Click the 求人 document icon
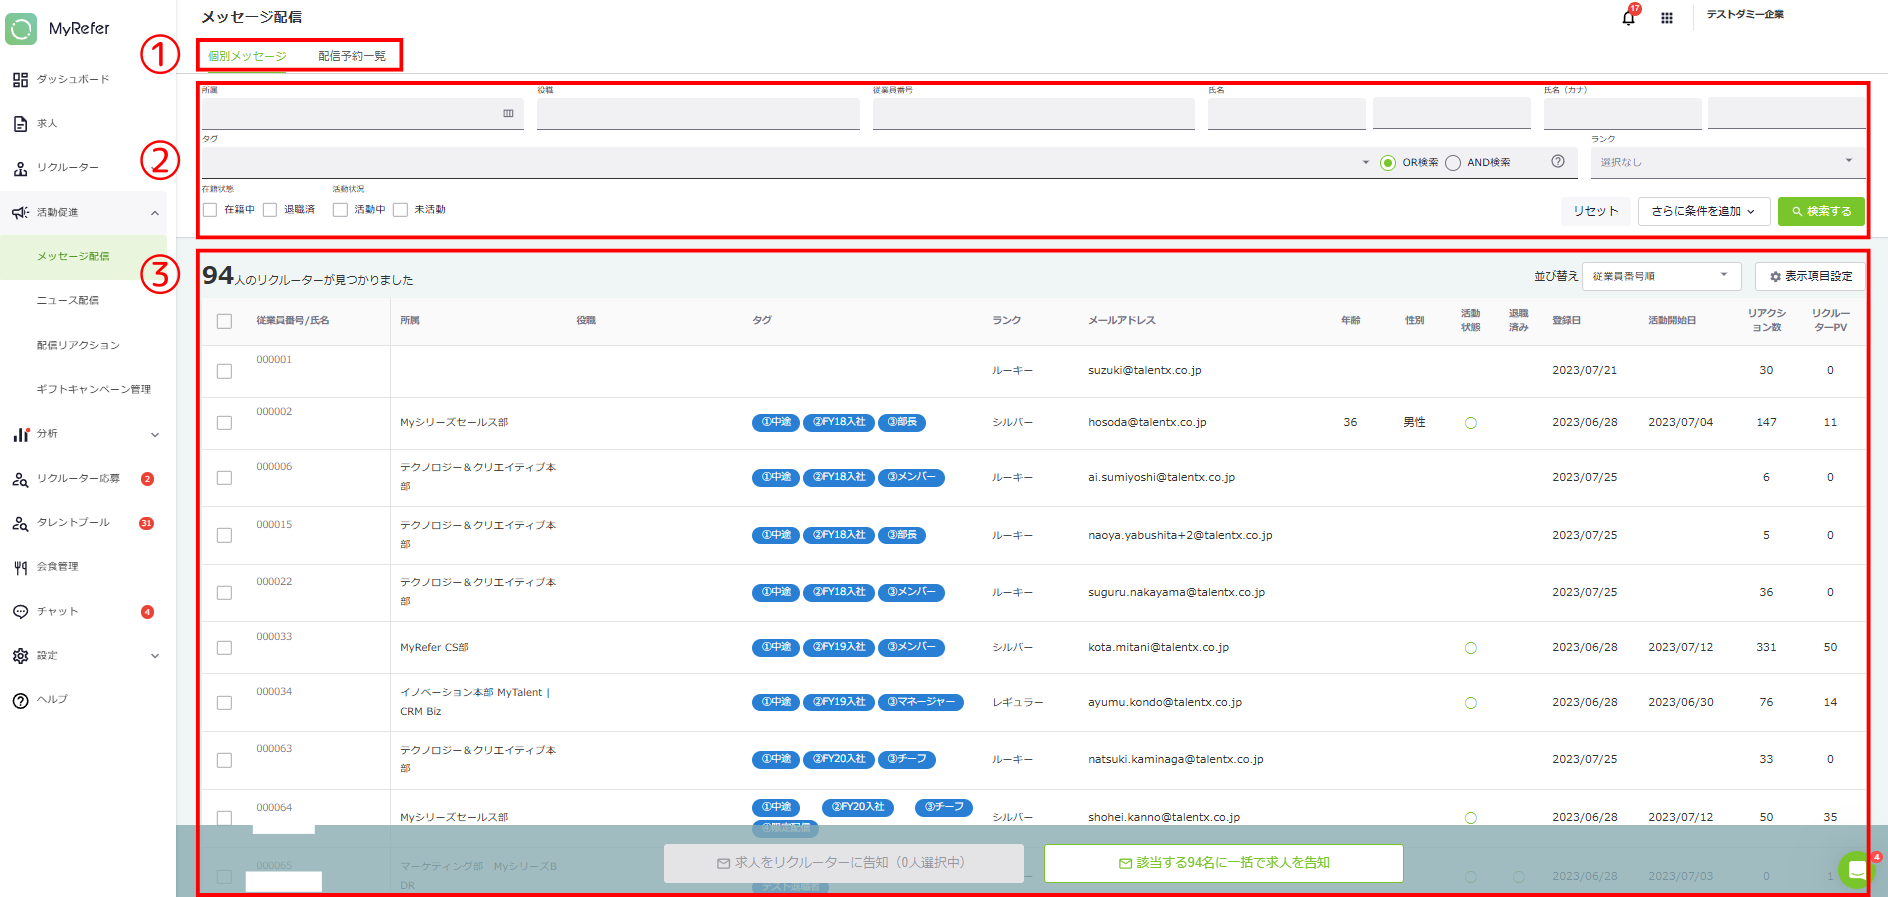Screen dimensions: 1888x897 pos(20,124)
